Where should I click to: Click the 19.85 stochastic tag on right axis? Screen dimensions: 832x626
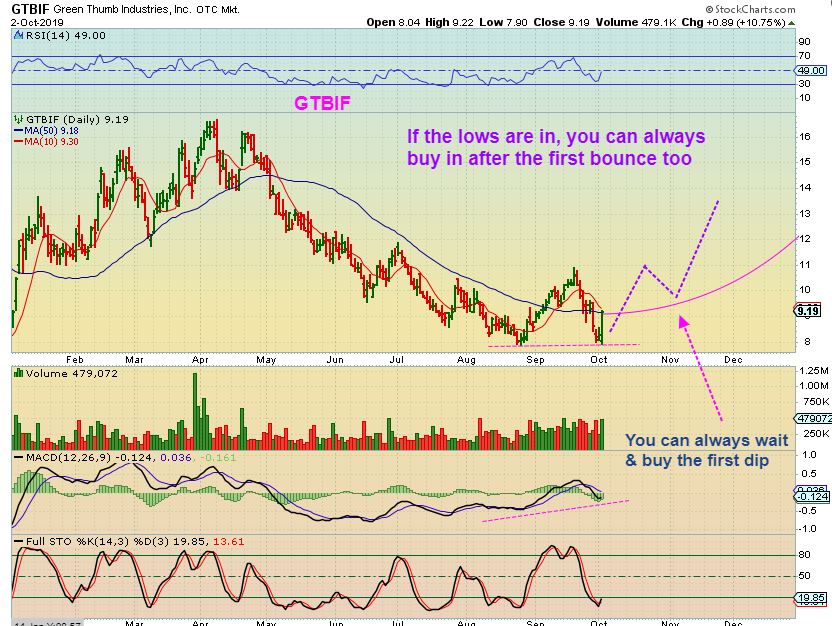[811, 597]
